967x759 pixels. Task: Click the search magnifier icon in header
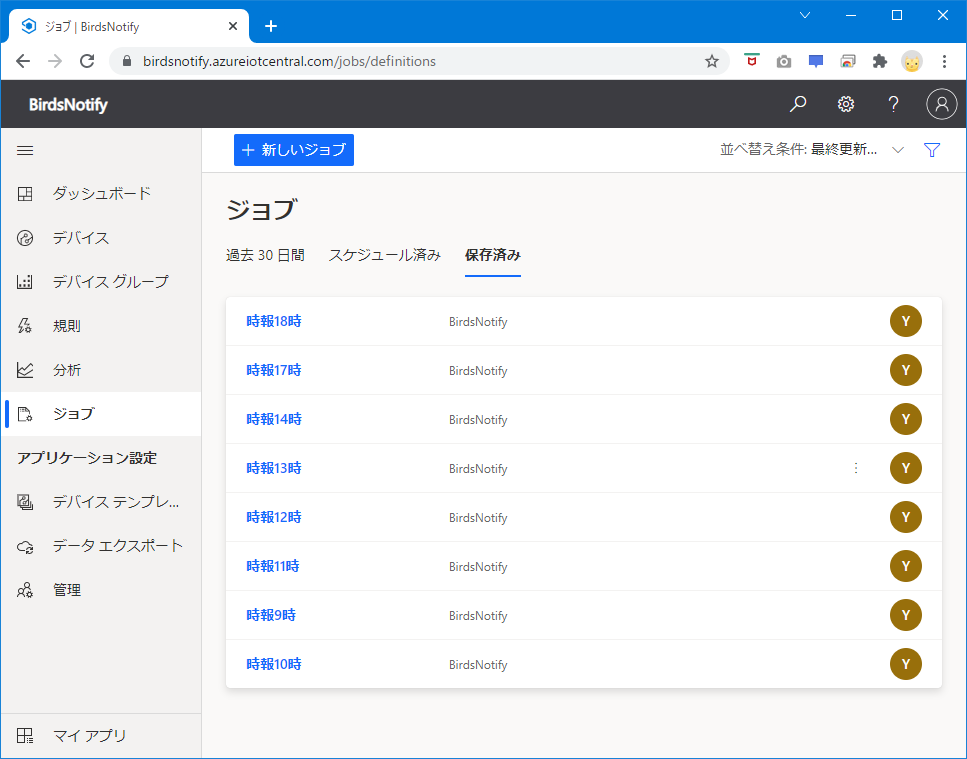798,104
